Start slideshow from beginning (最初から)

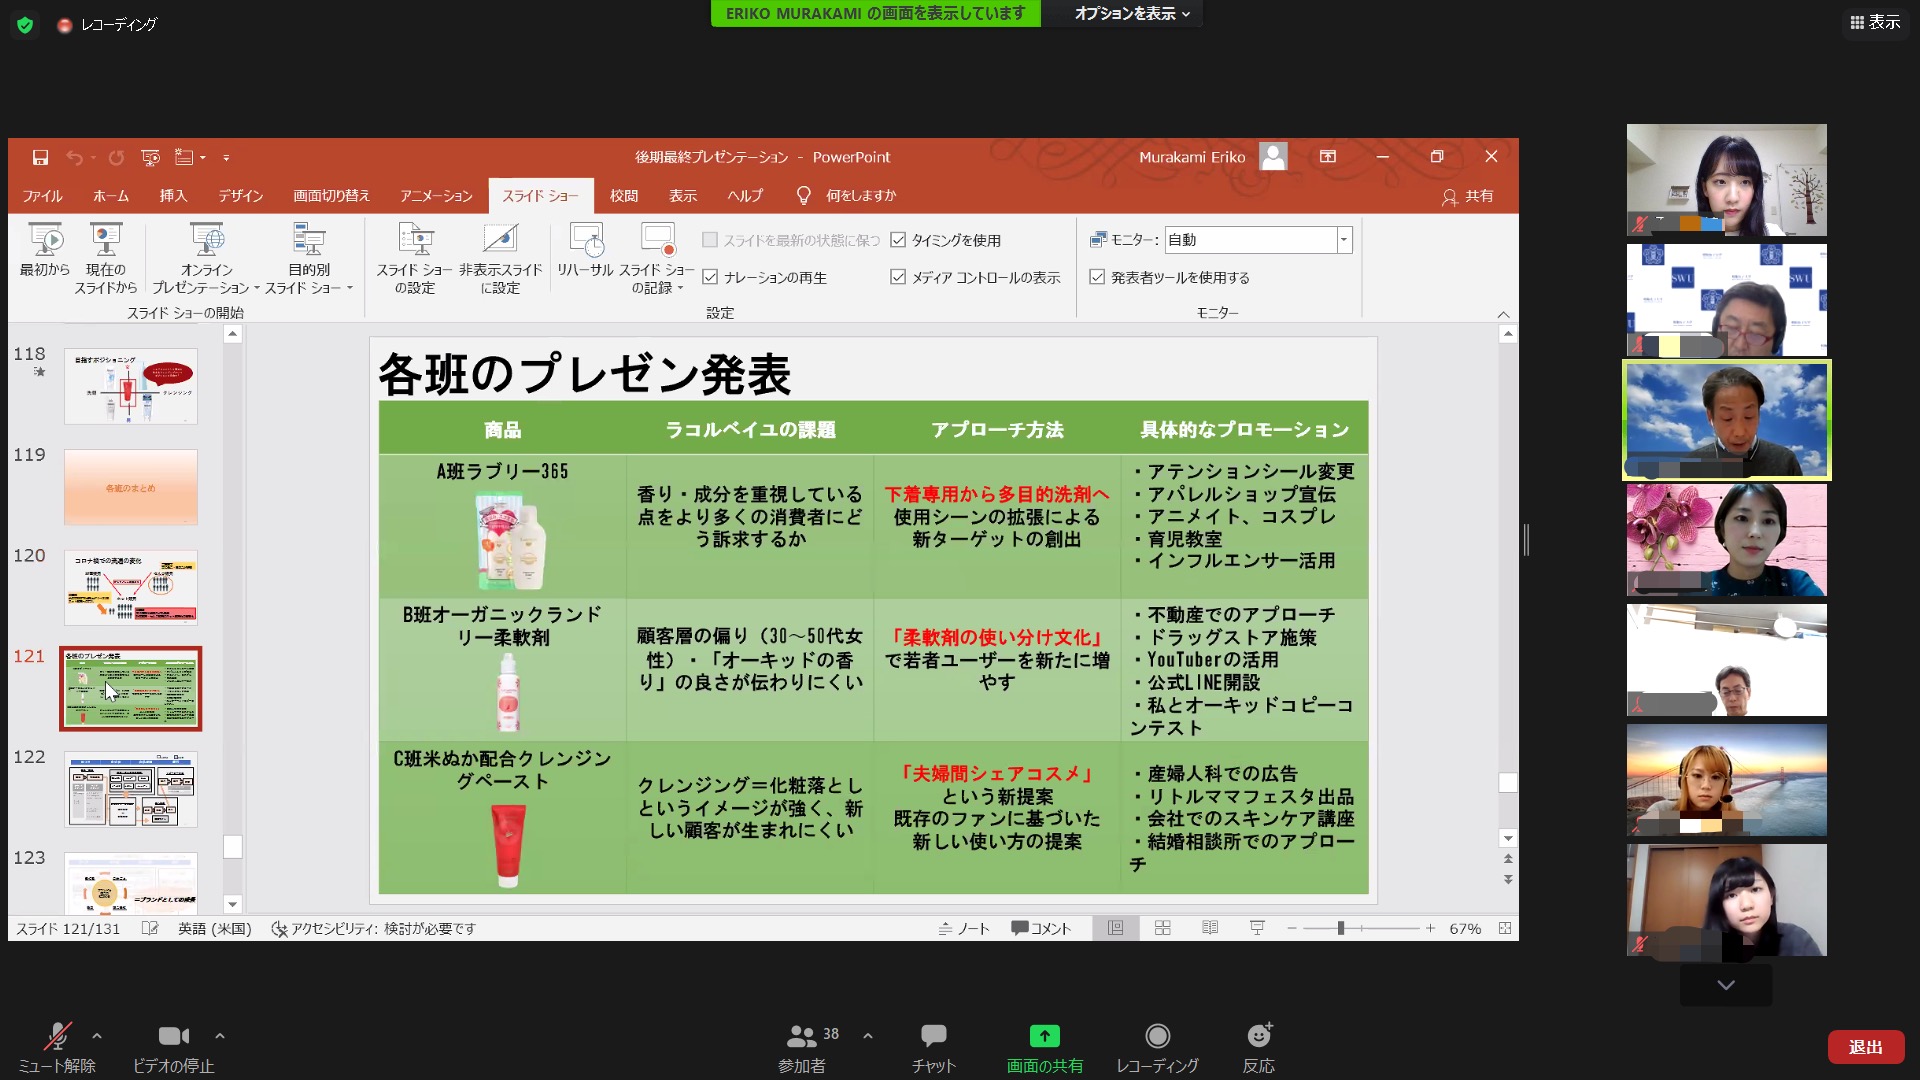(45, 251)
